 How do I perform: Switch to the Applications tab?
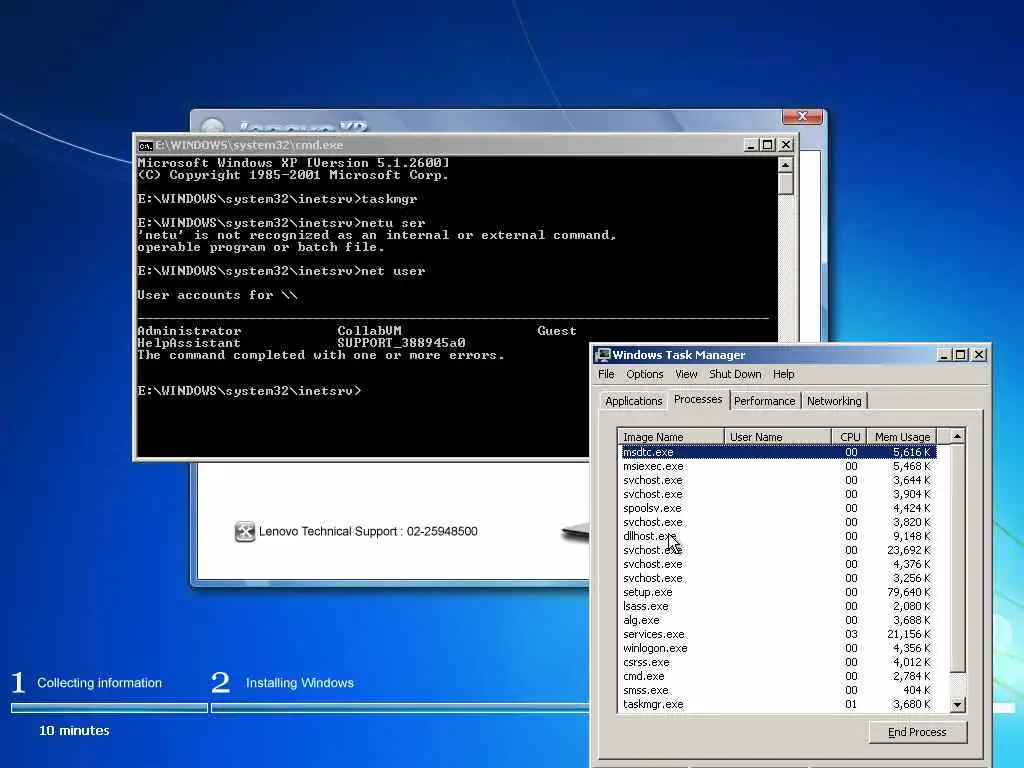coord(633,401)
